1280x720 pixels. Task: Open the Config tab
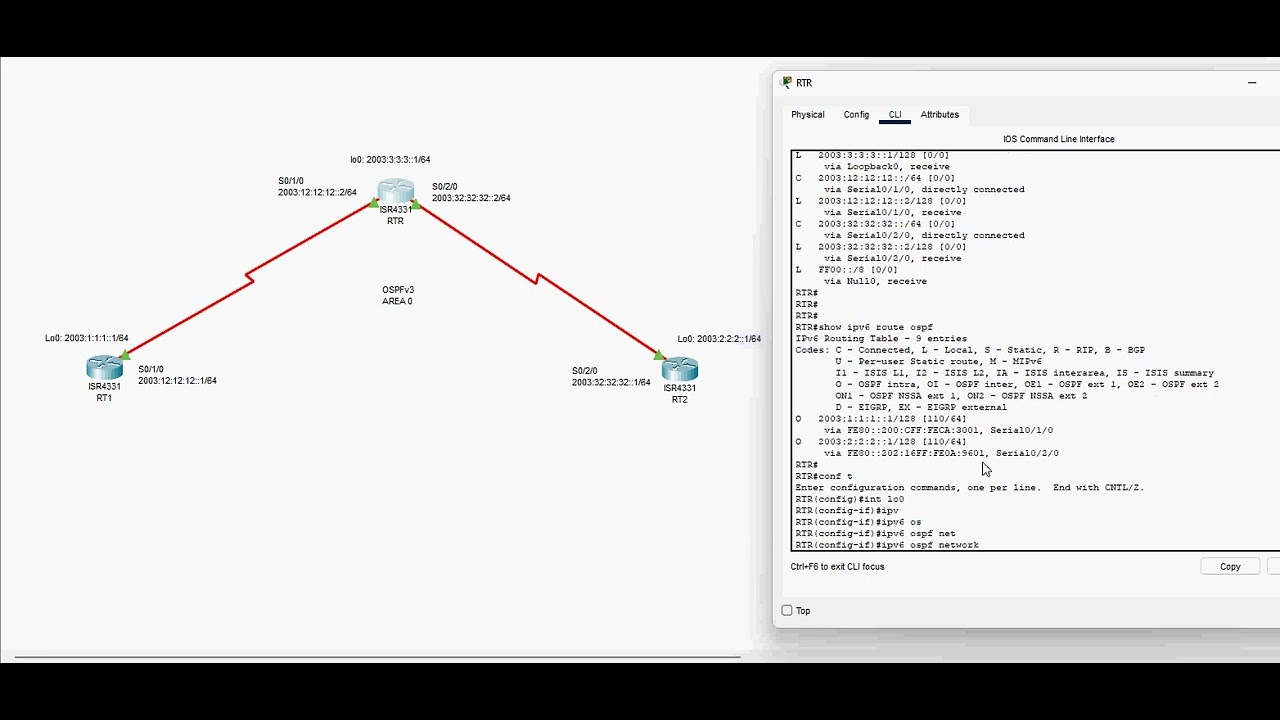coord(856,115)
